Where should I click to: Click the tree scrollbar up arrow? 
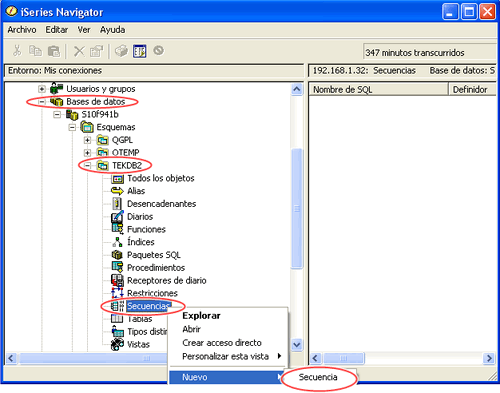pyautogui.click(x=297, y=89)
